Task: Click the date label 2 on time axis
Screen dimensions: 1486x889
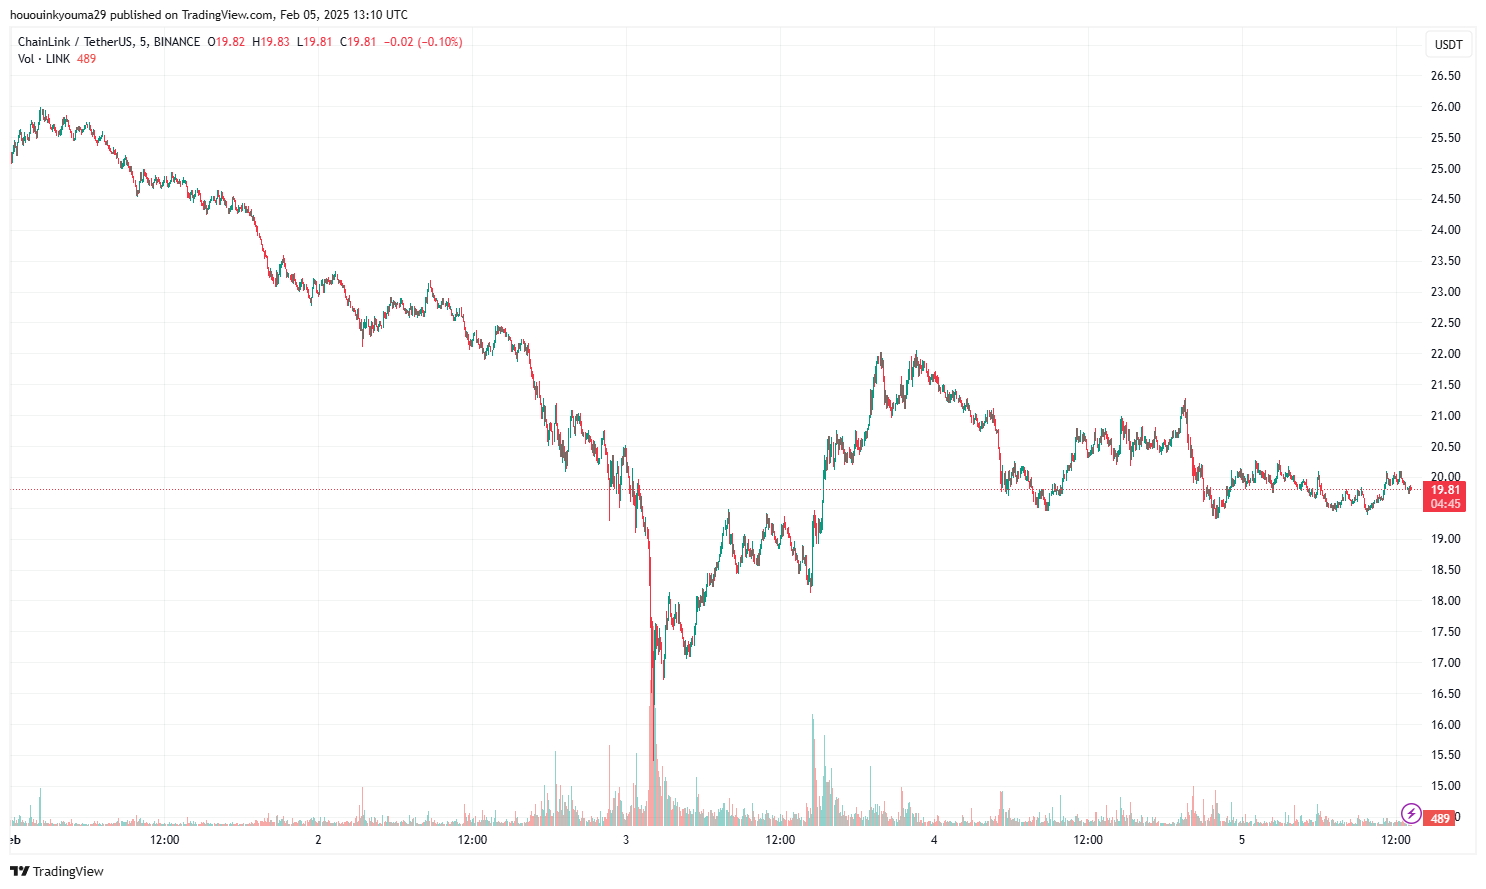Action: [318, 840]
